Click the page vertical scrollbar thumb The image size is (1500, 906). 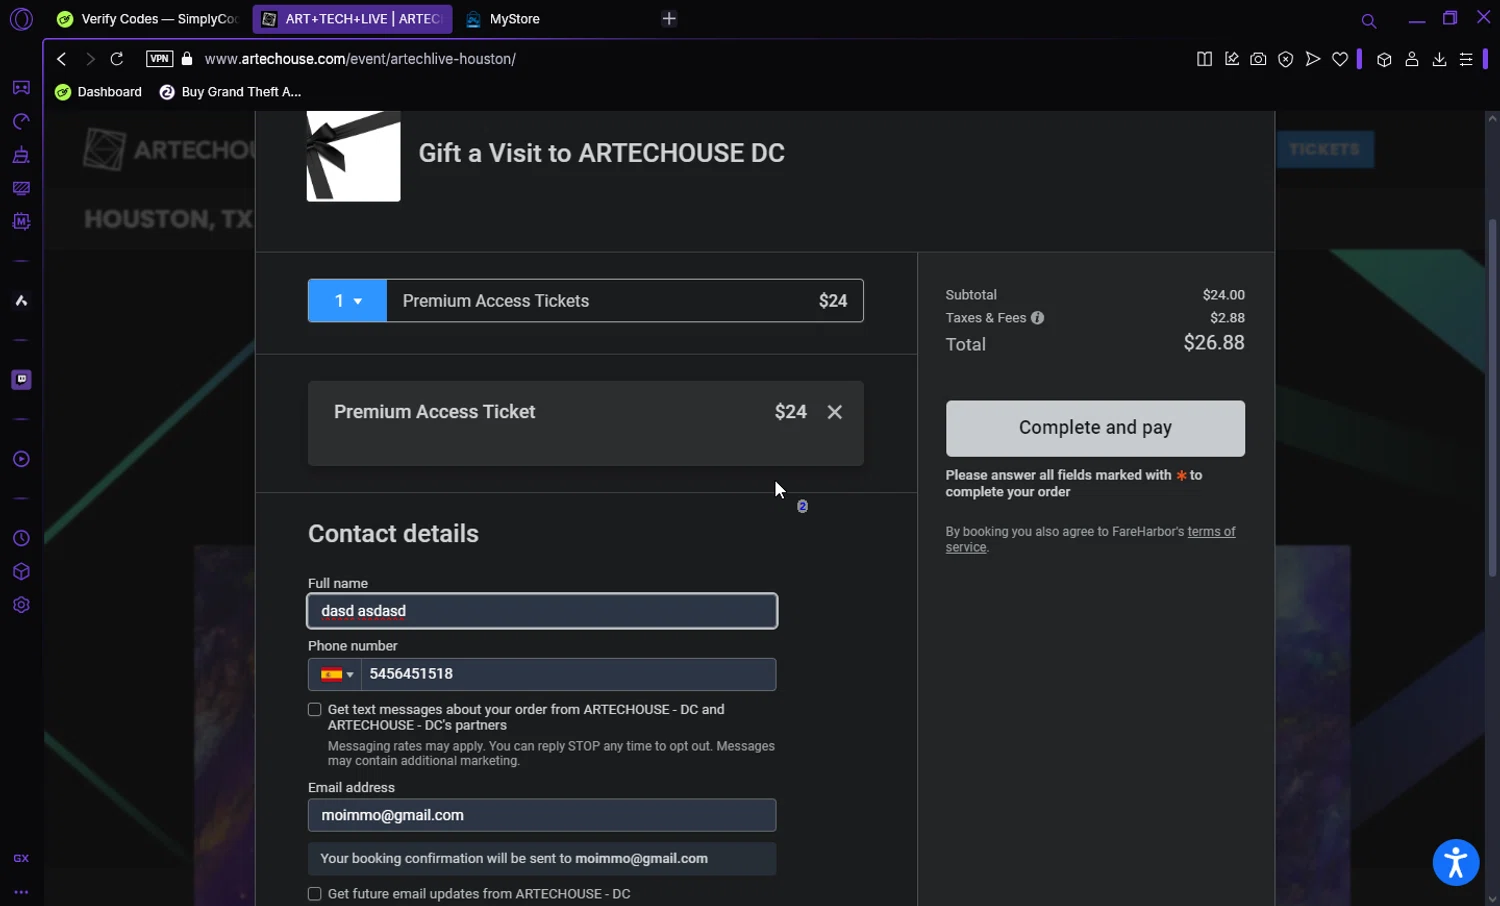click(1492, 397)
